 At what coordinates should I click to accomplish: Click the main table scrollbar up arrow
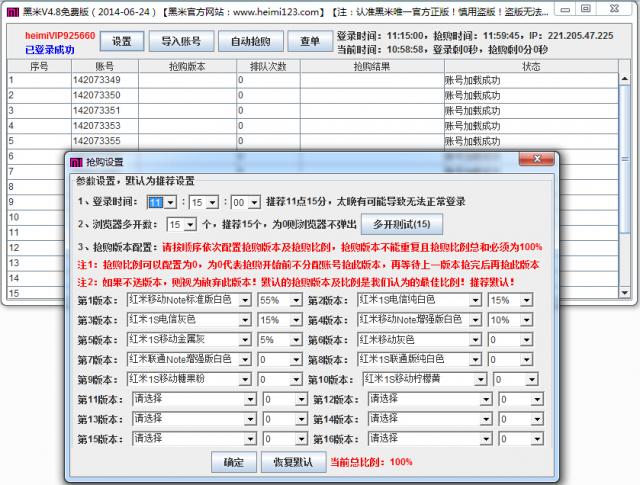[x=625, y=79]
